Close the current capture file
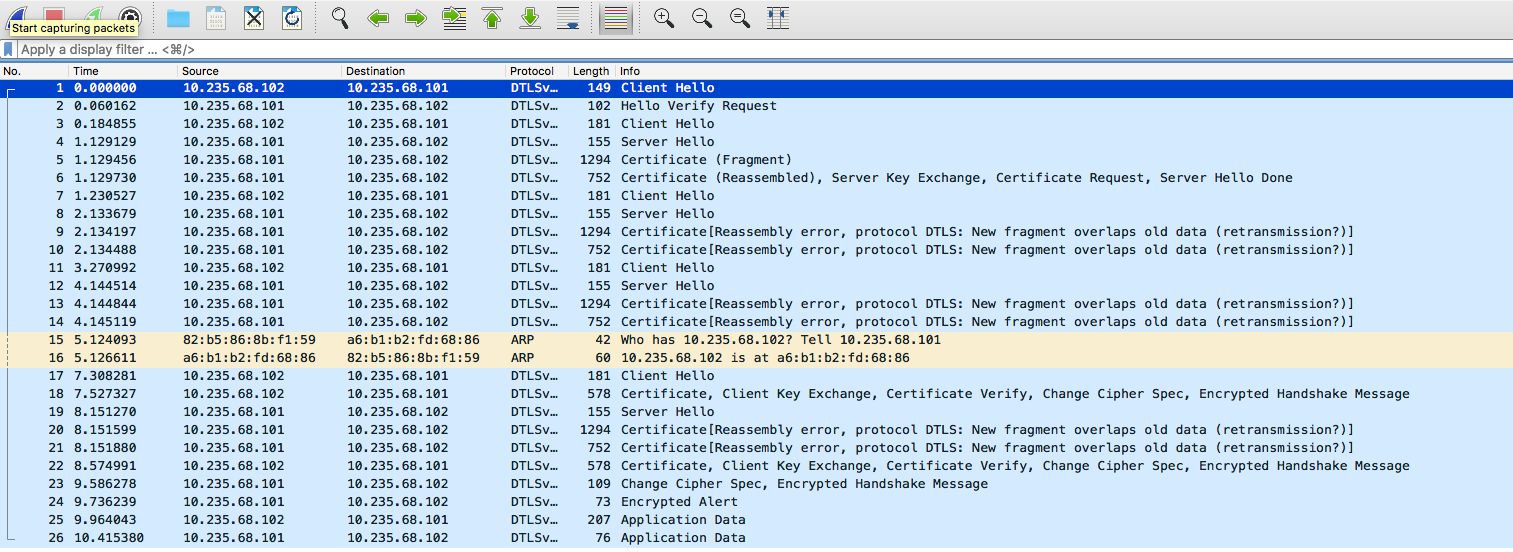 pos(254,17)
